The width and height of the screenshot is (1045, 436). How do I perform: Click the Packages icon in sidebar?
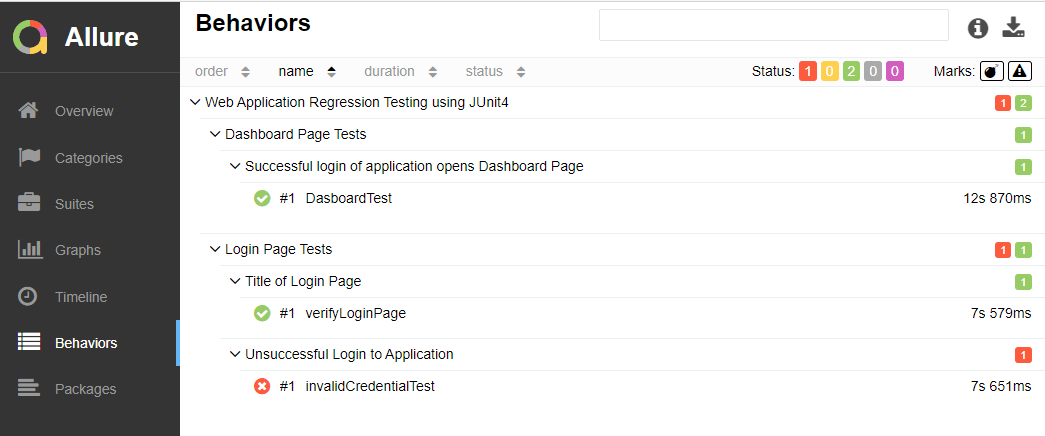click(x=29, y=389)
